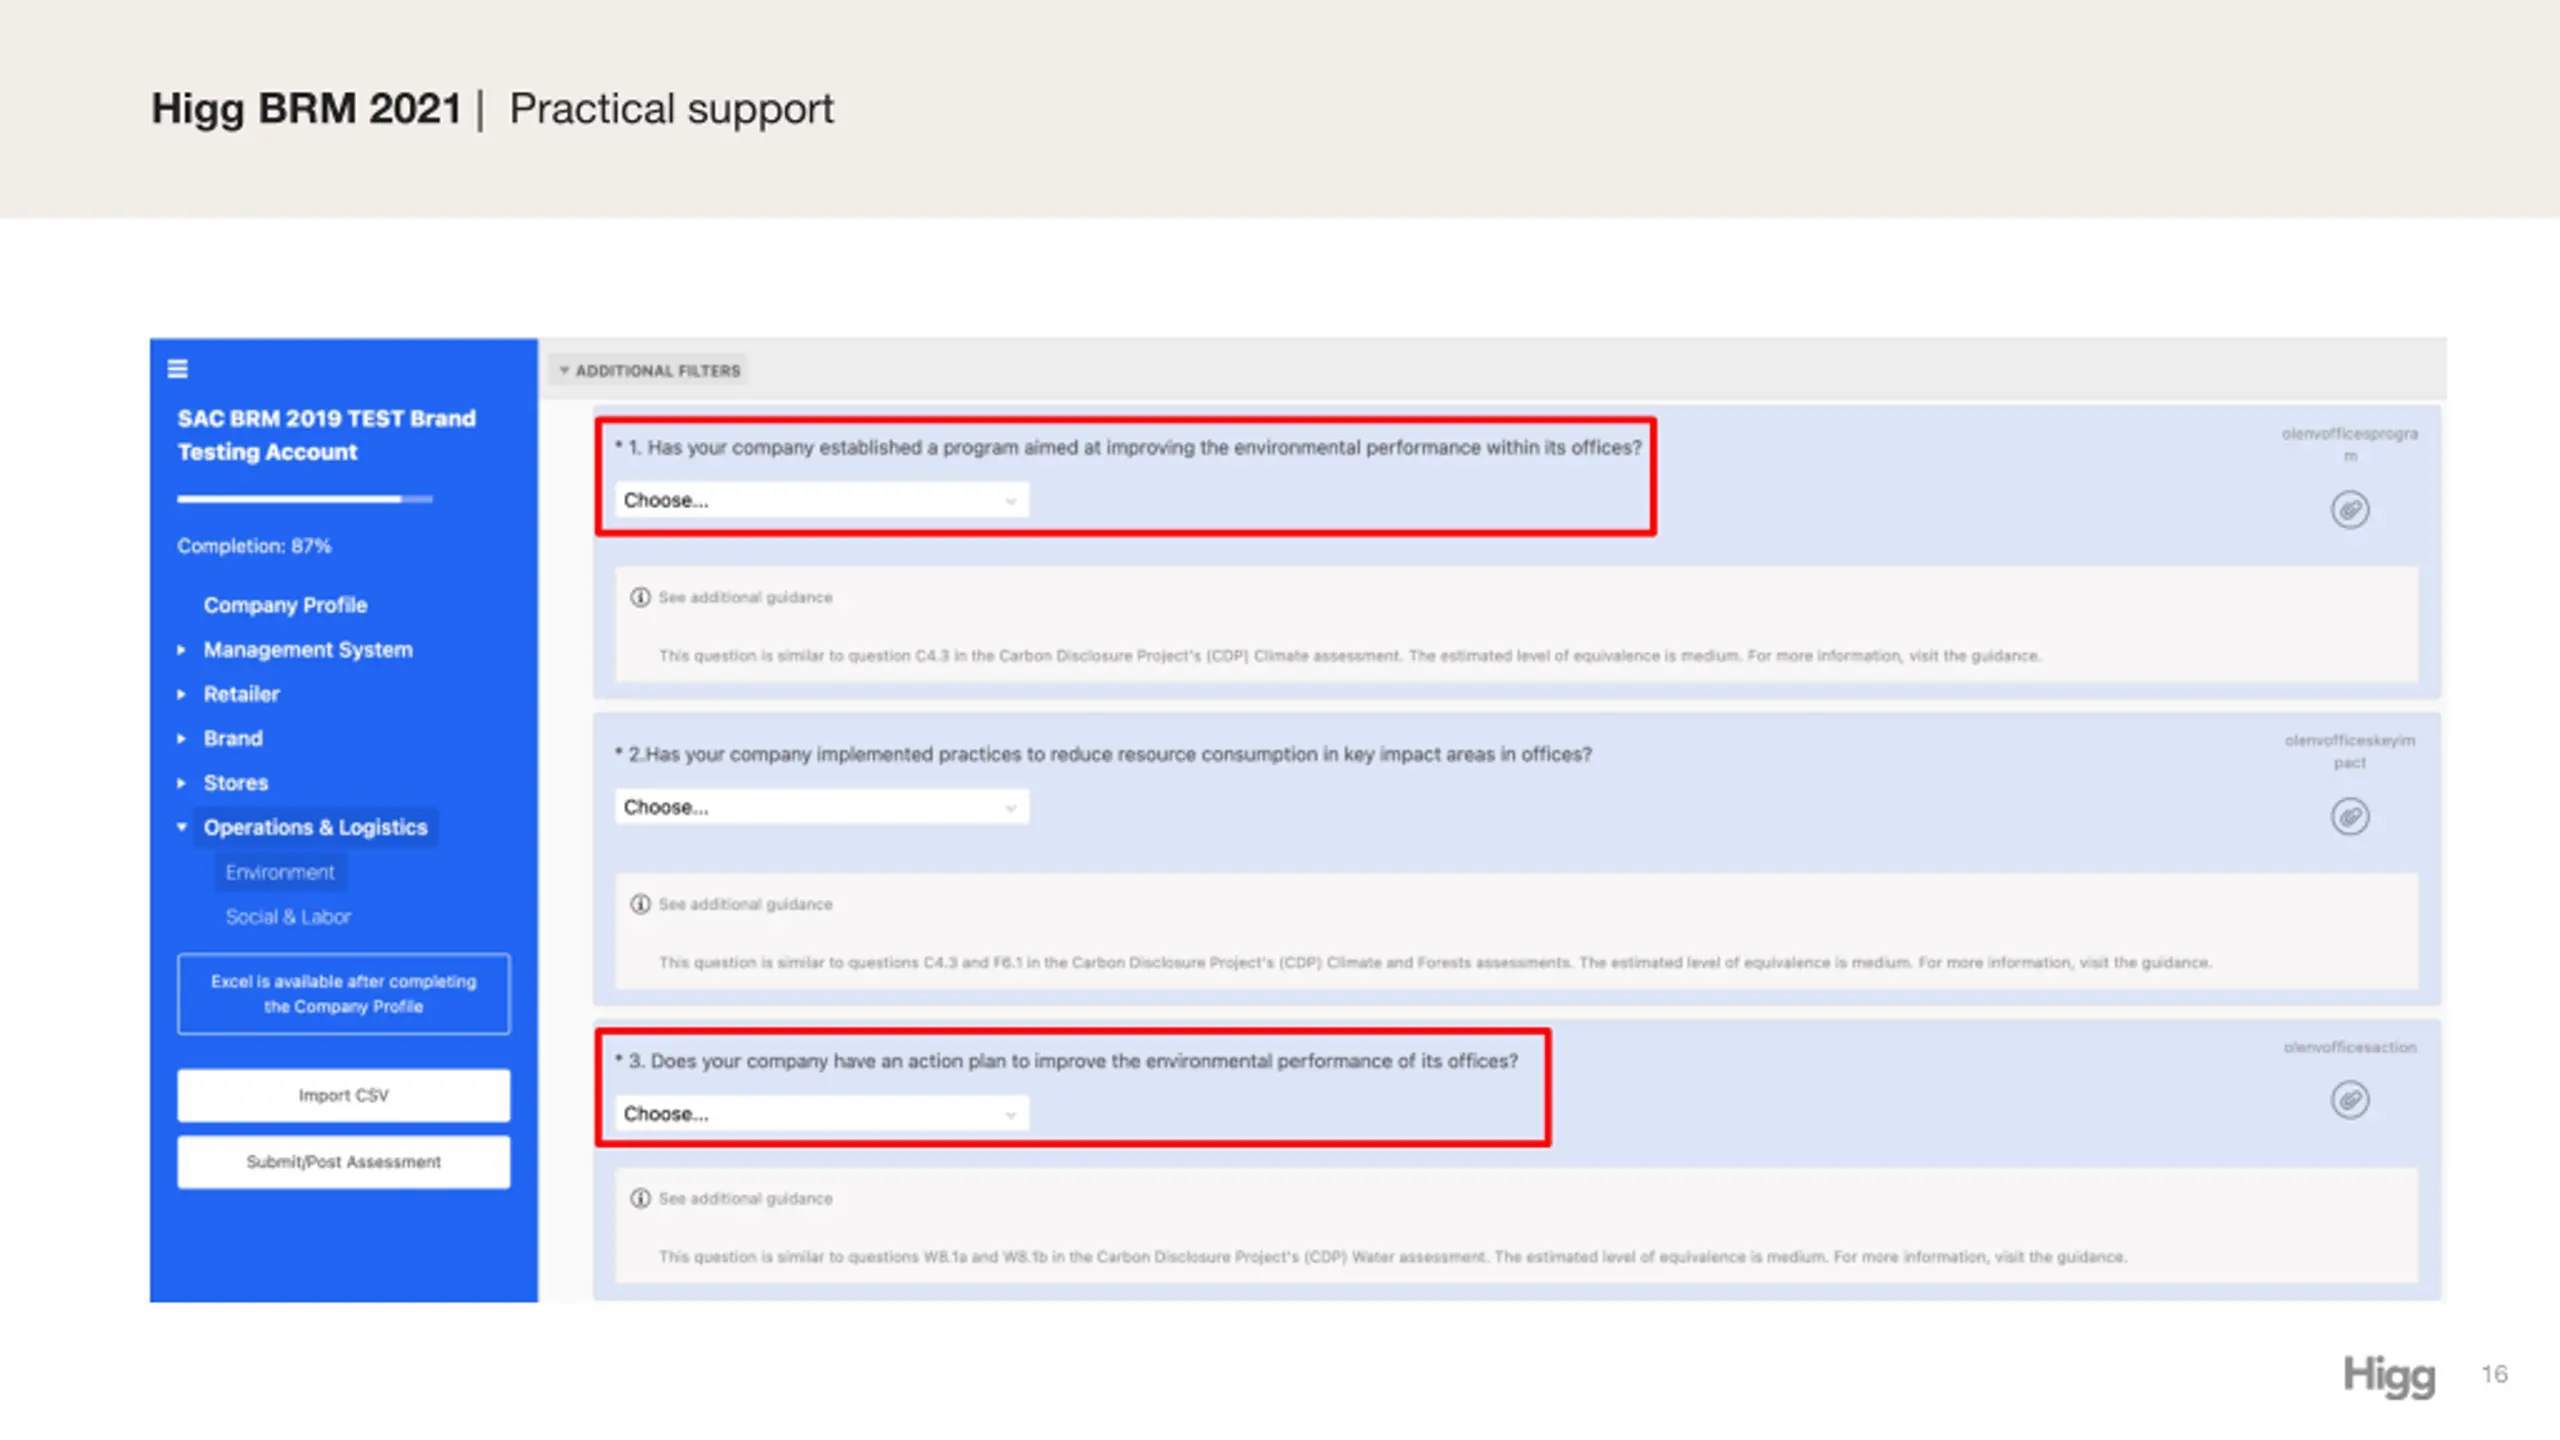Click See additional guidance under question 3
Screen dimensions: 2560x1440
coord(745,1198)
